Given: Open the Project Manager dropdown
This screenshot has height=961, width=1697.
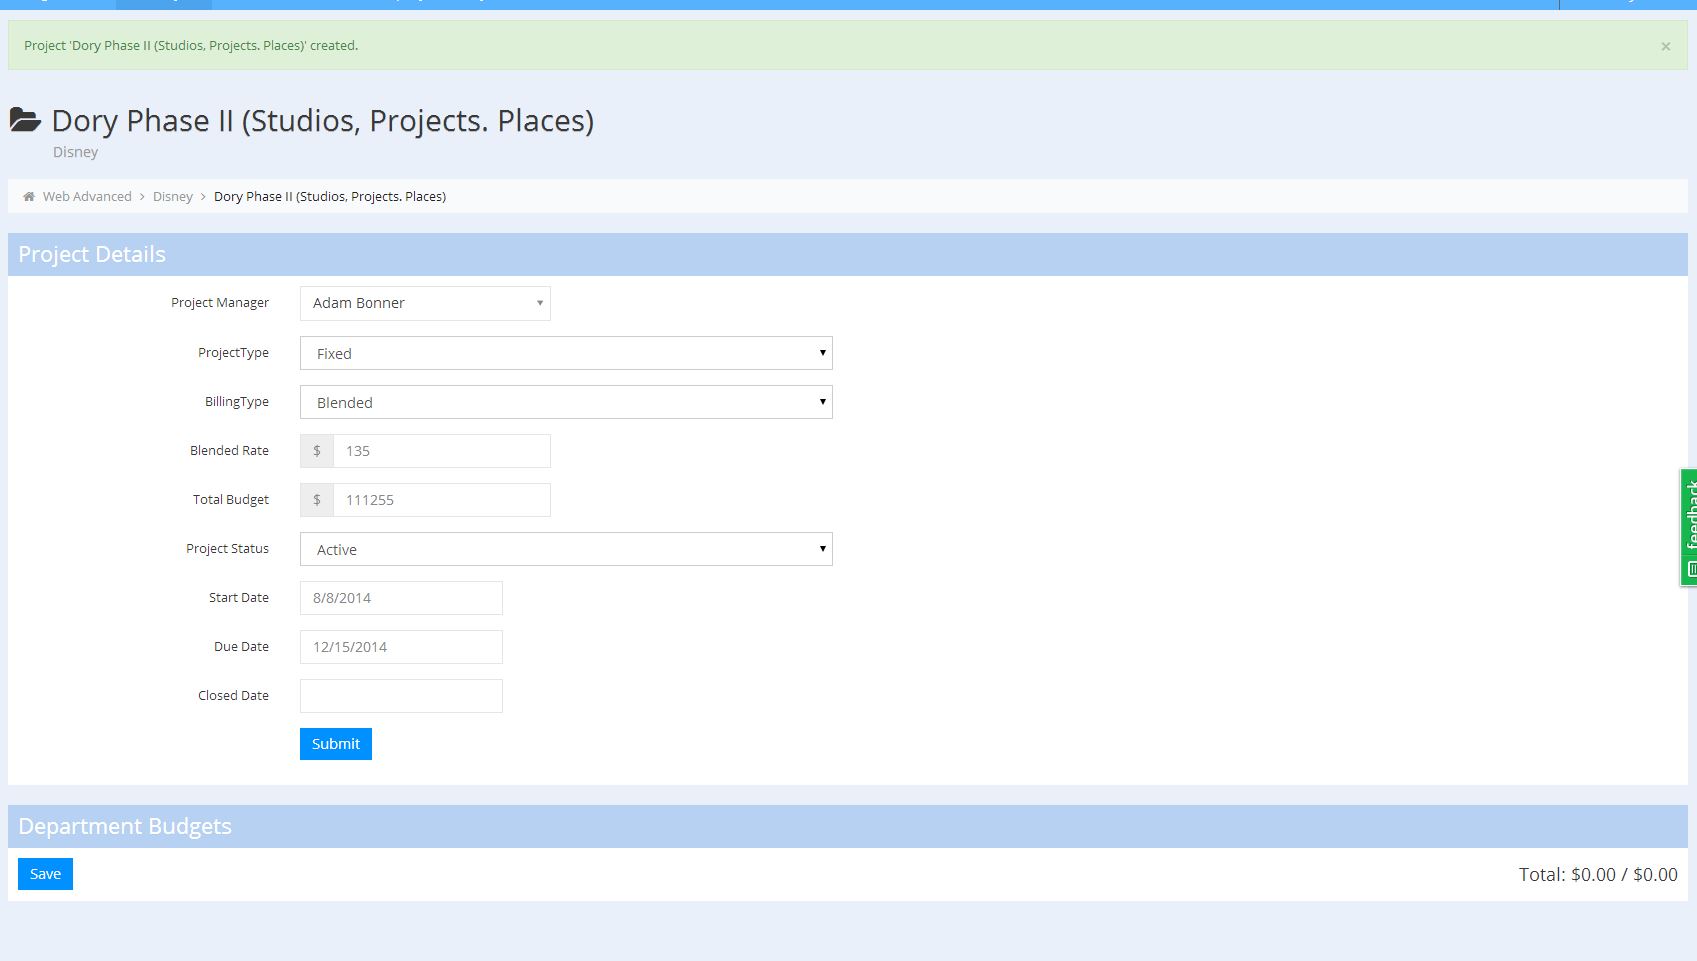Looking at the screenshot, I should pyautogui.click(x=425, y=304).
